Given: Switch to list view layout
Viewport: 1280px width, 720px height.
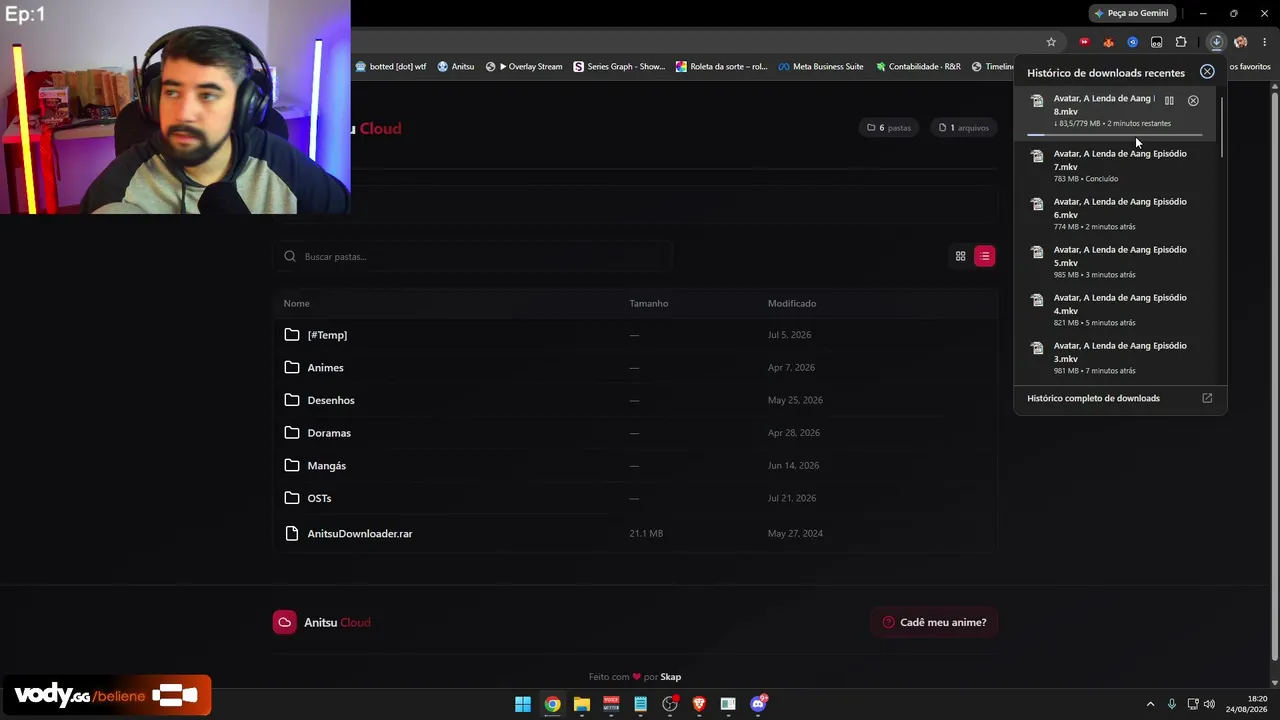Looking at the screenshot, I should 985,257.
